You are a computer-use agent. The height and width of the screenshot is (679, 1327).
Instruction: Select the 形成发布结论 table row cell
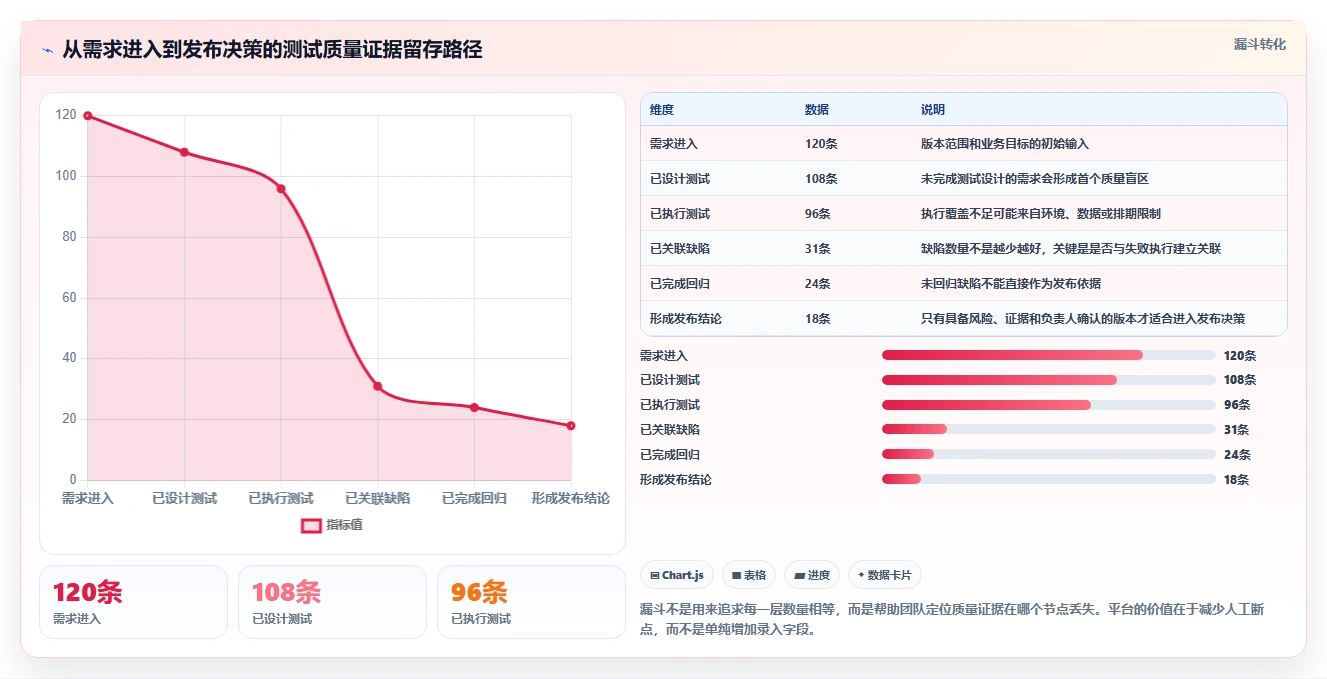tap(686, 319)
